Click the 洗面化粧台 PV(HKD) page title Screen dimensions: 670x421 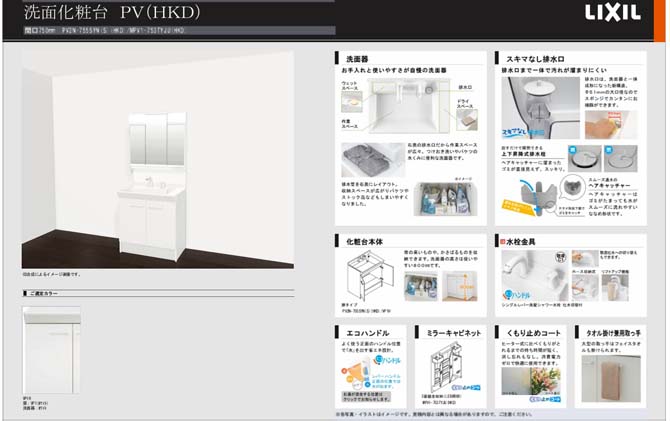click(x=112, y=12)
